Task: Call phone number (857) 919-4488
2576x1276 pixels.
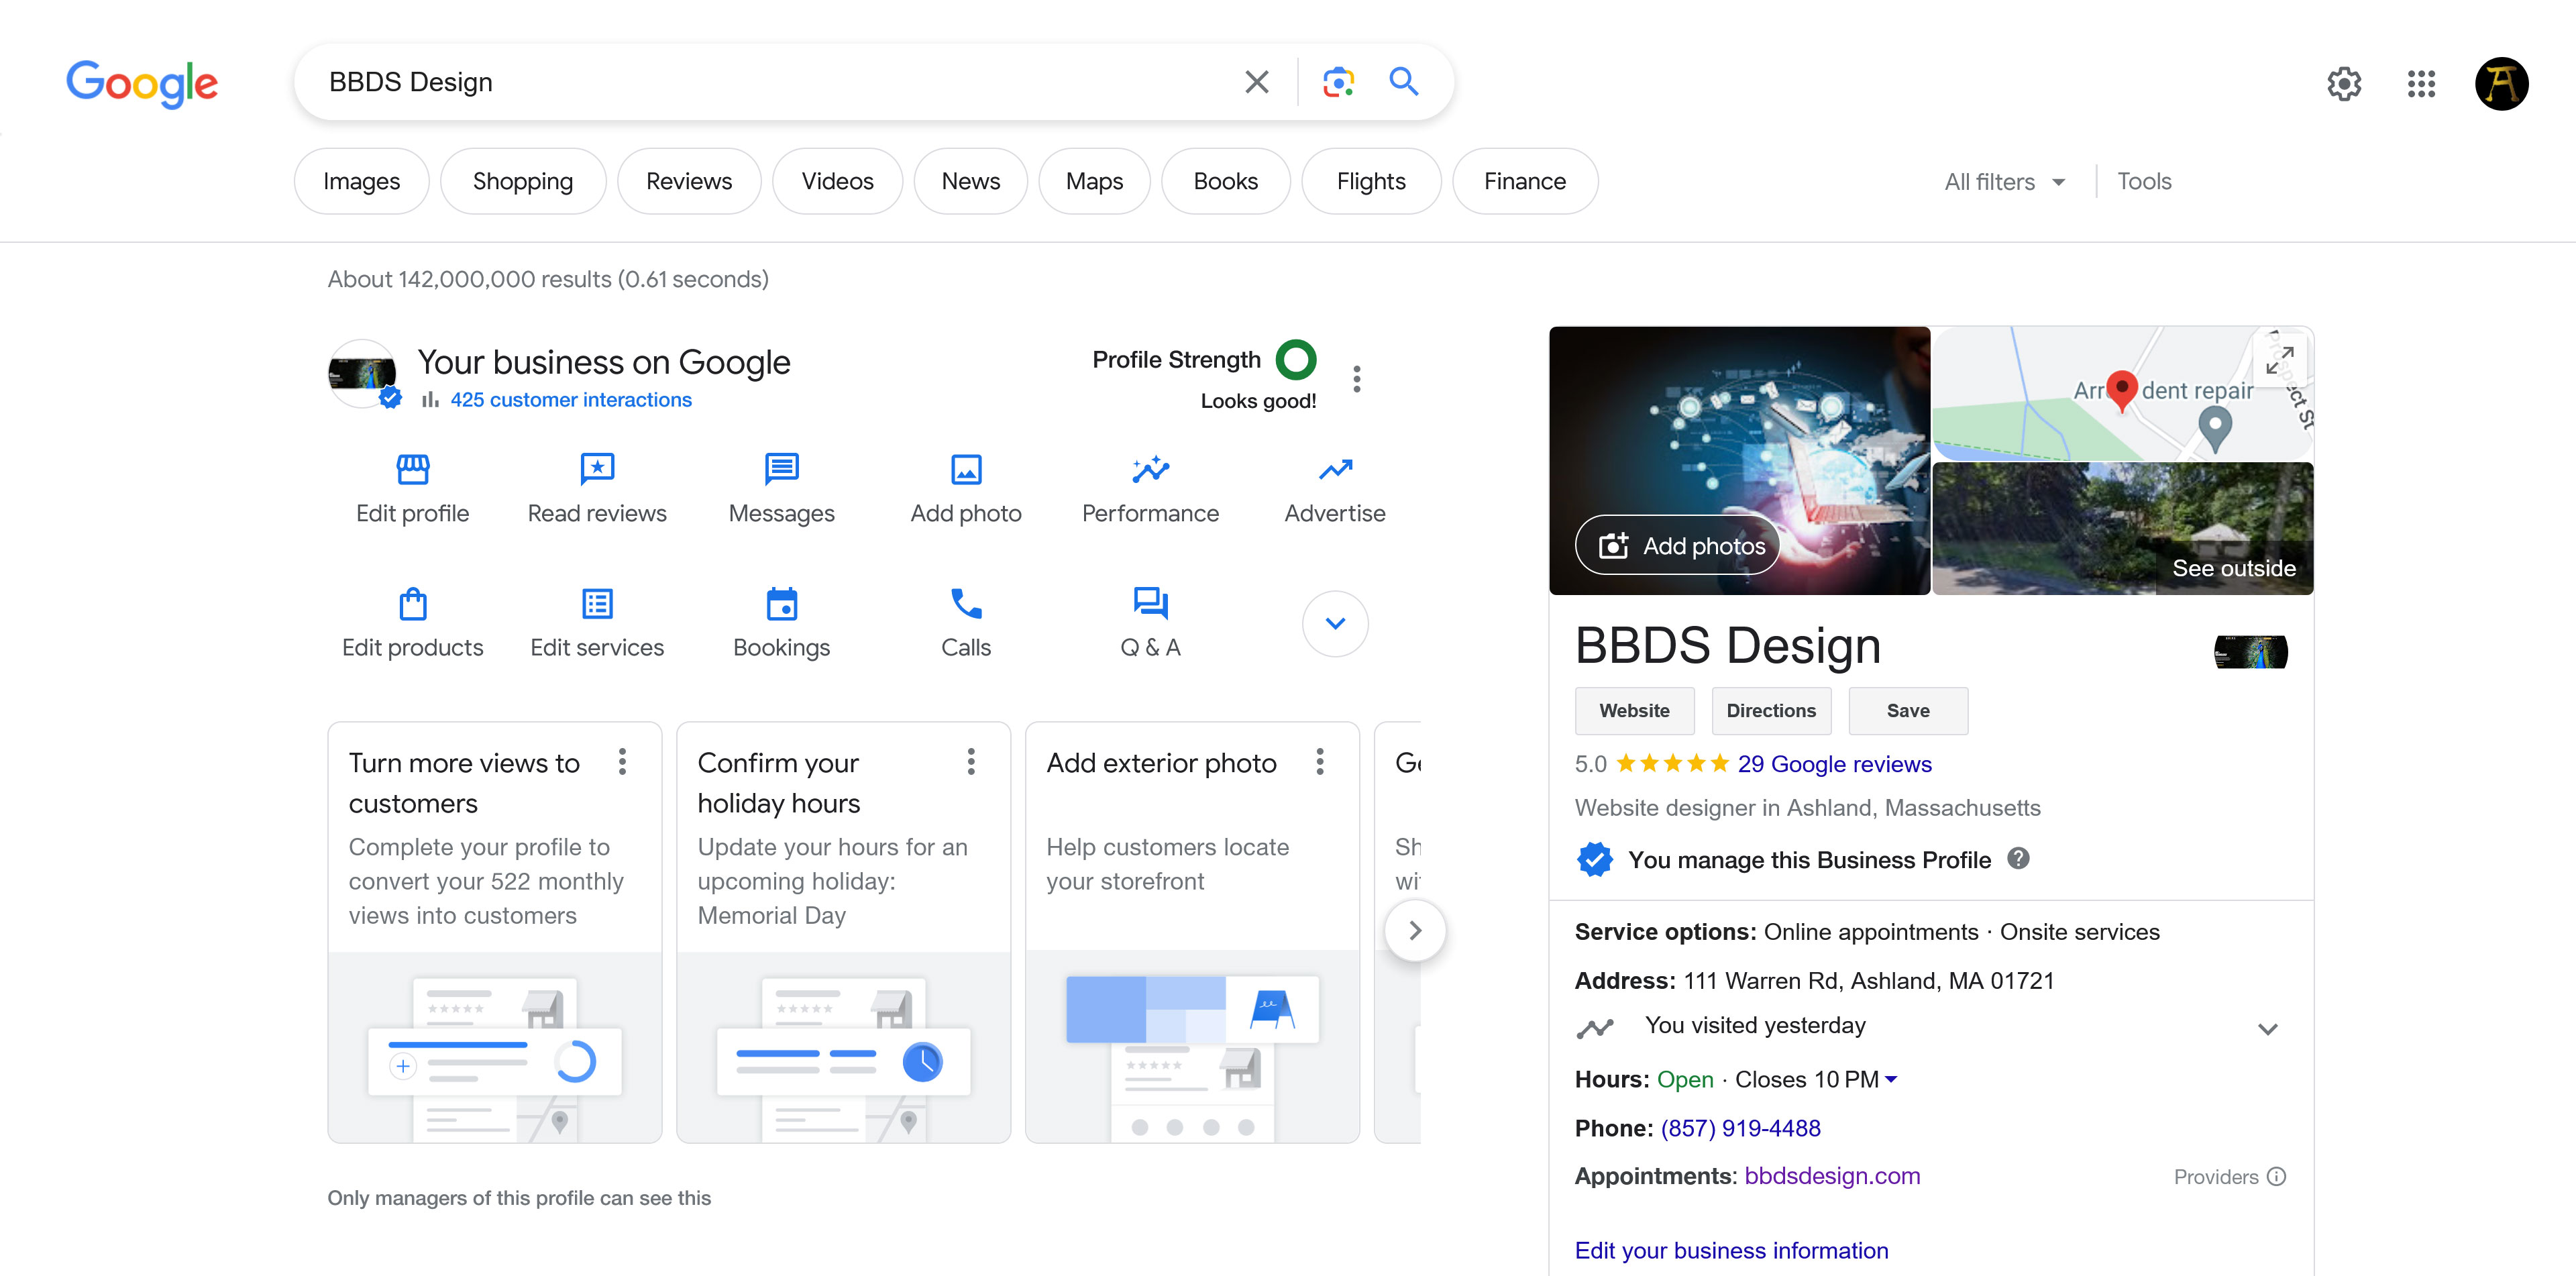Action: tap(1740, 1128)
